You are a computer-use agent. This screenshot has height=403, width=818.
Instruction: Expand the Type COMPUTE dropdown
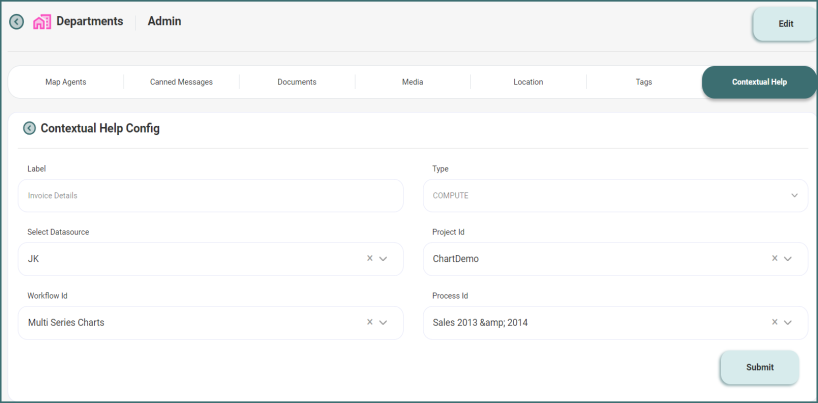pos(793,196)
